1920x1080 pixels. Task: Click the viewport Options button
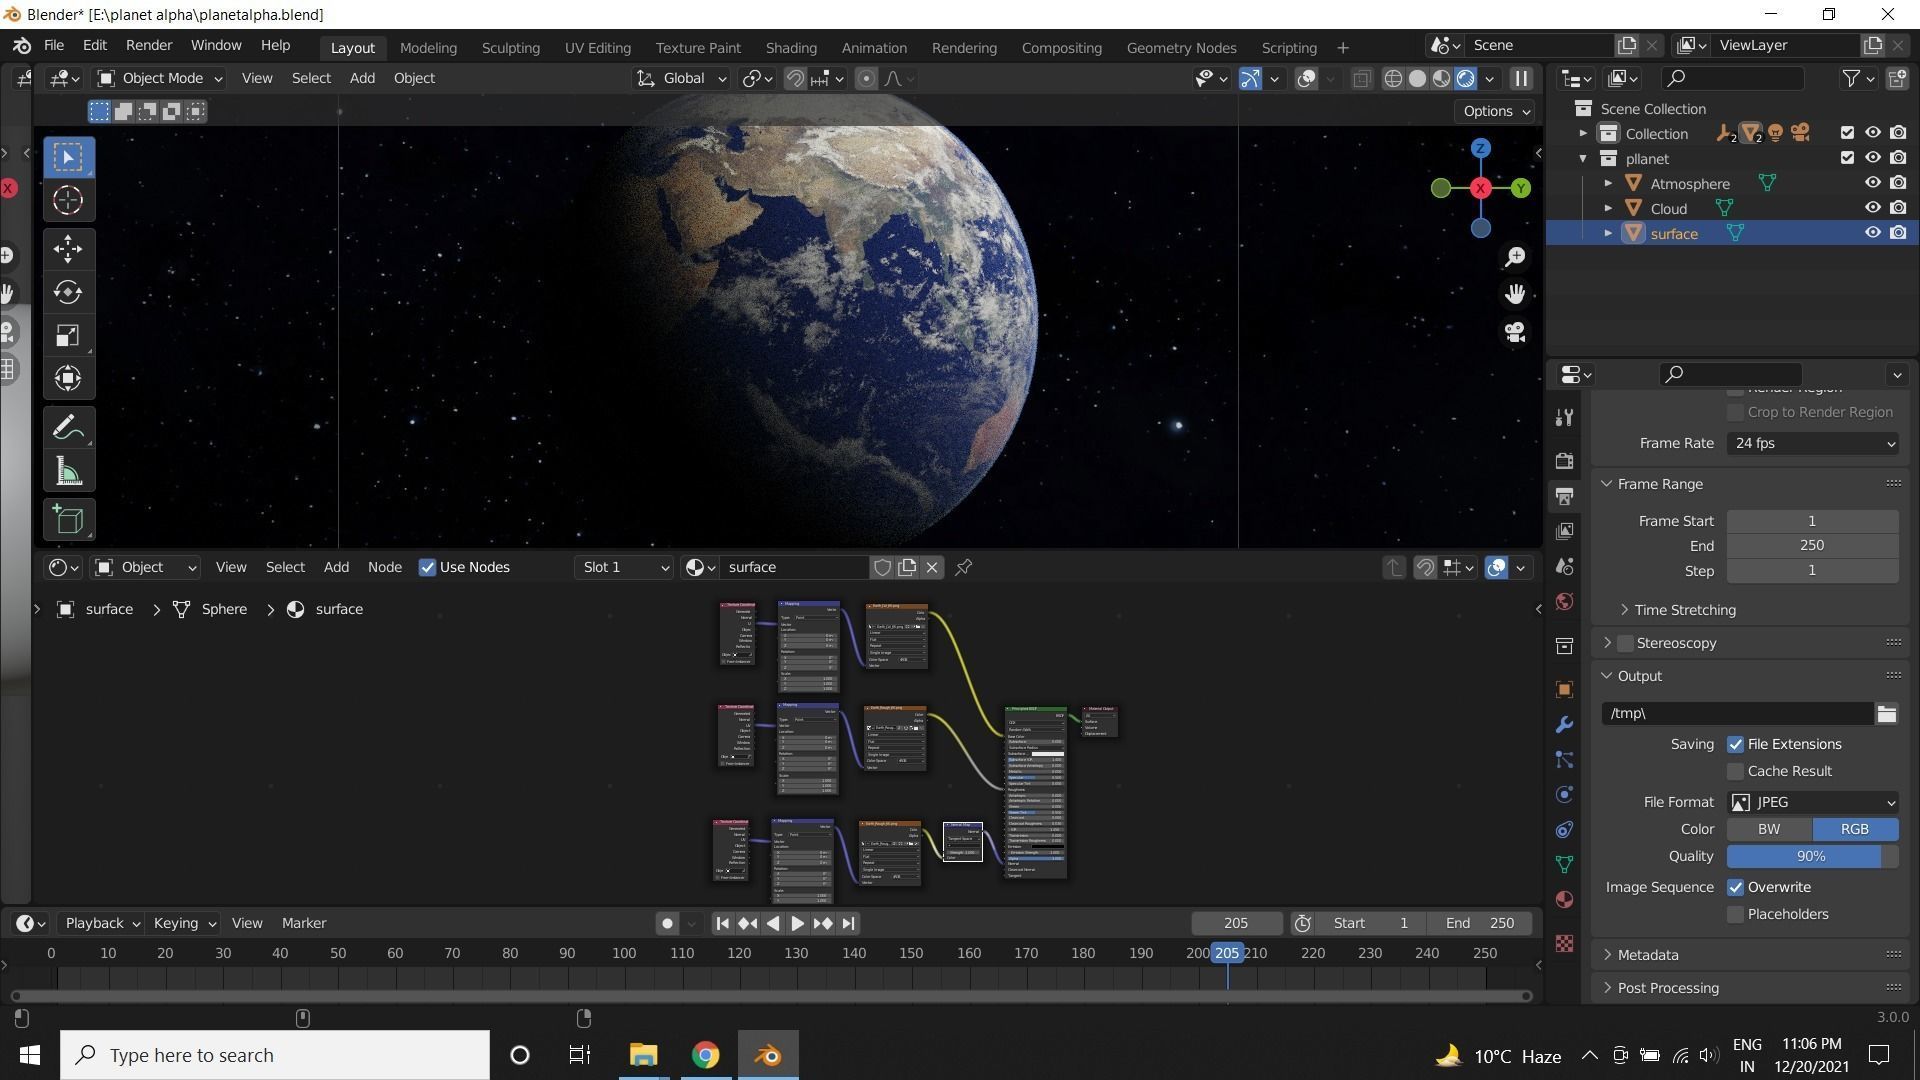(1497, 111)
